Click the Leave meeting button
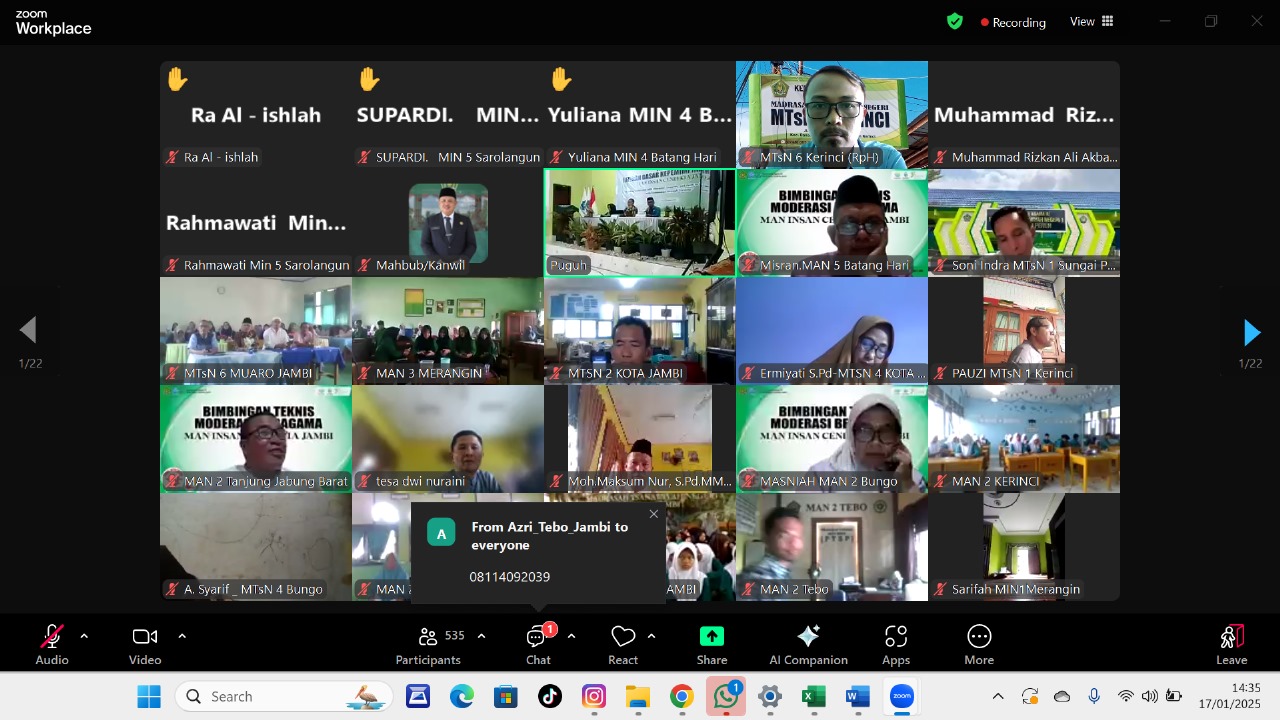The width and height of the screenshot is (1280, 720). (1231, 643)
